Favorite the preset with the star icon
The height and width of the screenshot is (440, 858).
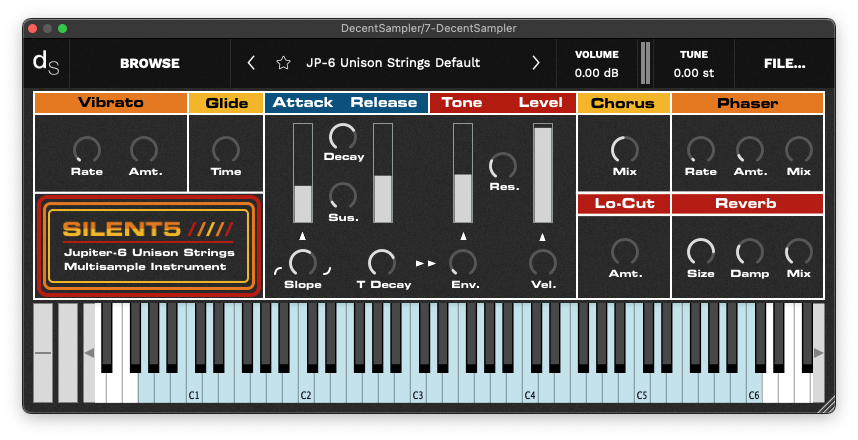pyautogui.click(x=283, y=63)
